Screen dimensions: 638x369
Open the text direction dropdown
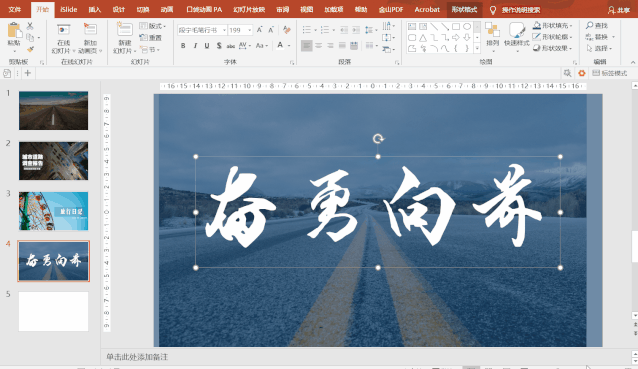(388, 26)
